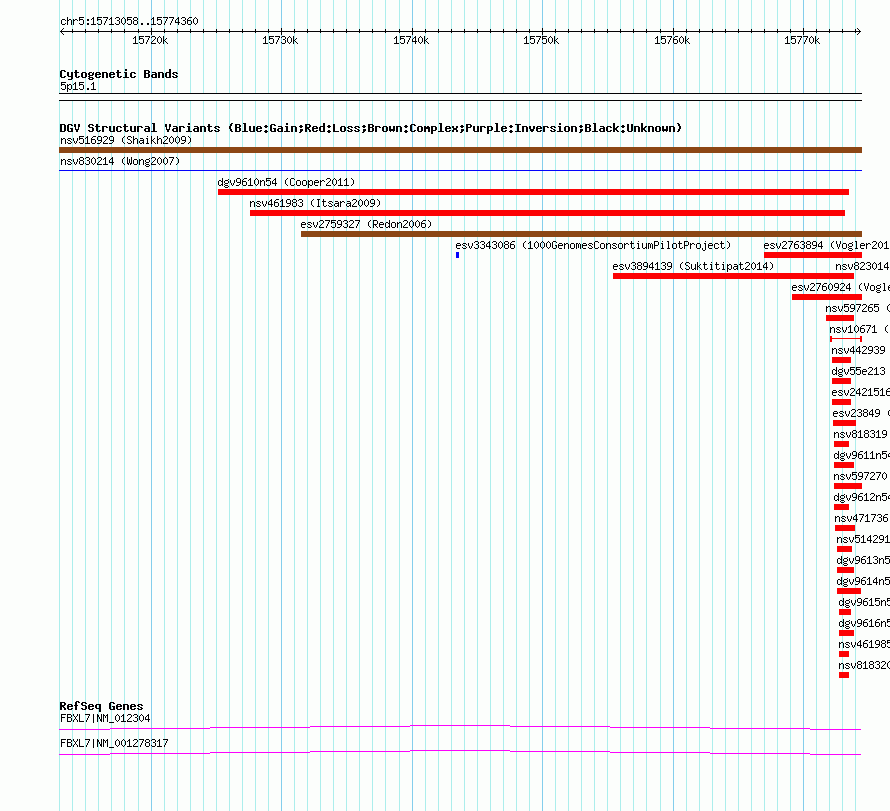Screen dimensions: 890x811
Task: Open the esv3894139 (Suktitipat2014) label
Action: click(693, 266)
